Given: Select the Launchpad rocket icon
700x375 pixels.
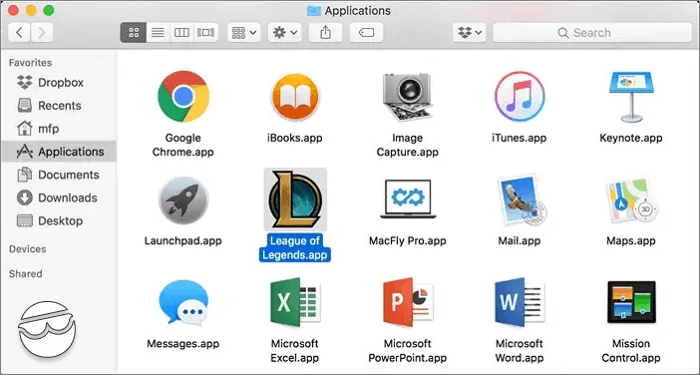Looking at the screenshot, I should pos(183,200).
